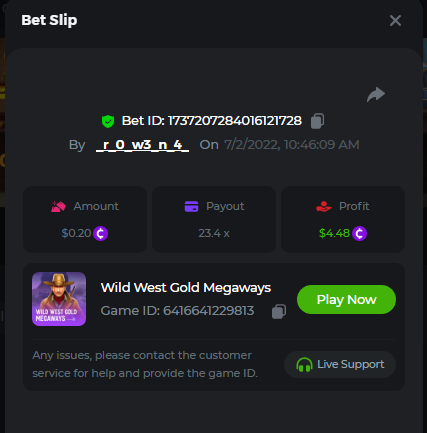Click the purple coin beside $0.20
The height and width of the screenshot is (433, 427).
pos(100,233)
